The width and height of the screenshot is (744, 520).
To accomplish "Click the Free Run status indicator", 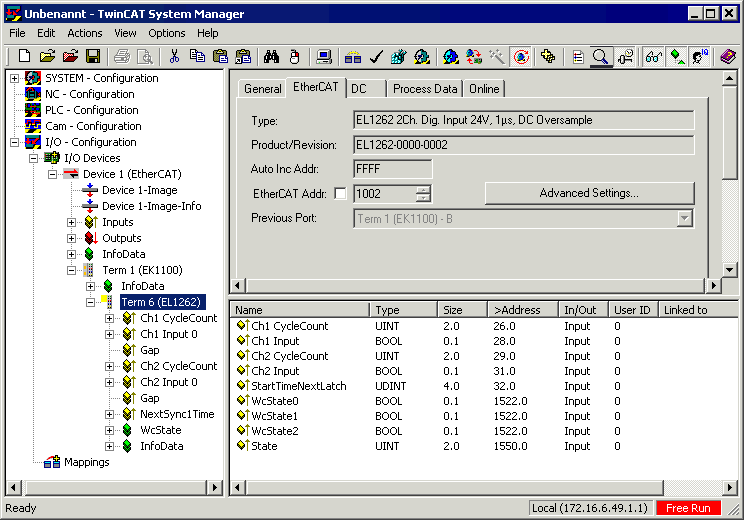I will click(688, 508).
